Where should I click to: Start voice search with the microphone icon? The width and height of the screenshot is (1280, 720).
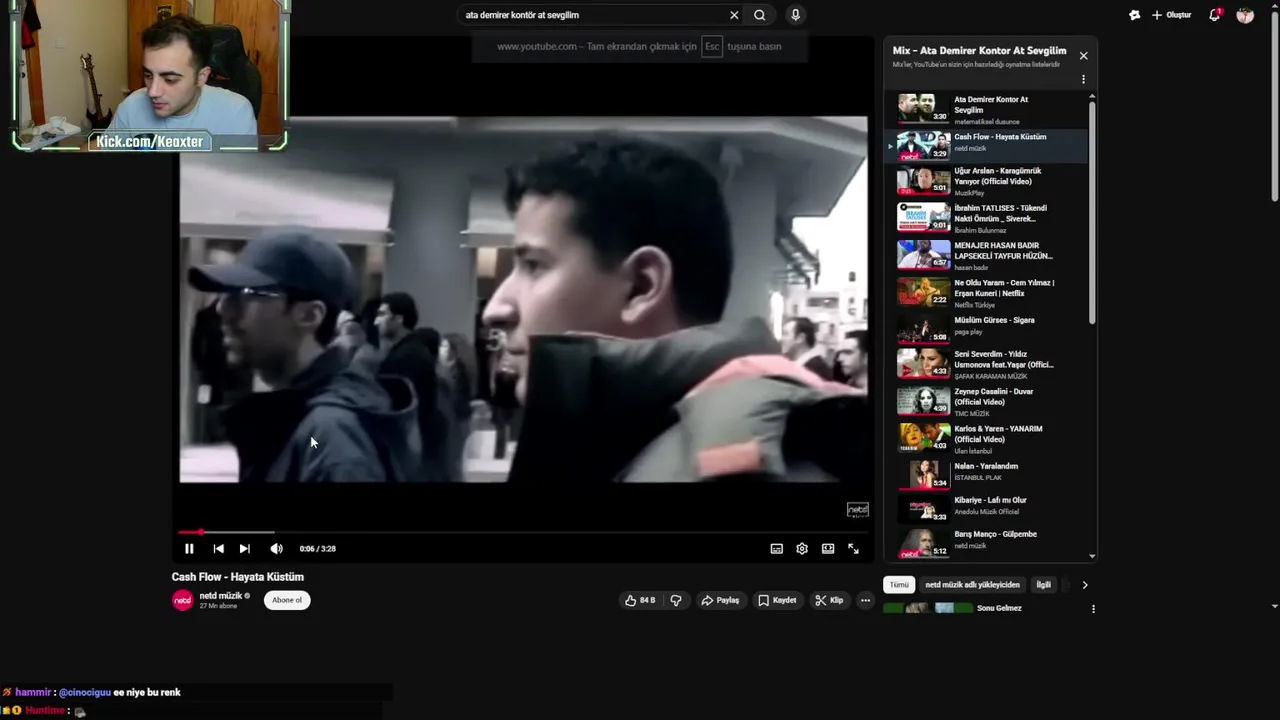tap(795, 15)
